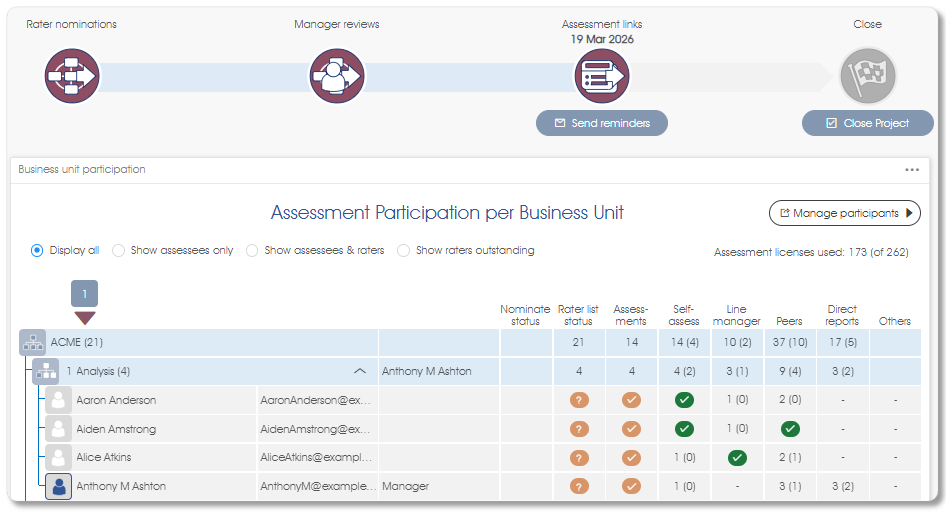Click the Alice Atkins name

click(x=104, y=457)
